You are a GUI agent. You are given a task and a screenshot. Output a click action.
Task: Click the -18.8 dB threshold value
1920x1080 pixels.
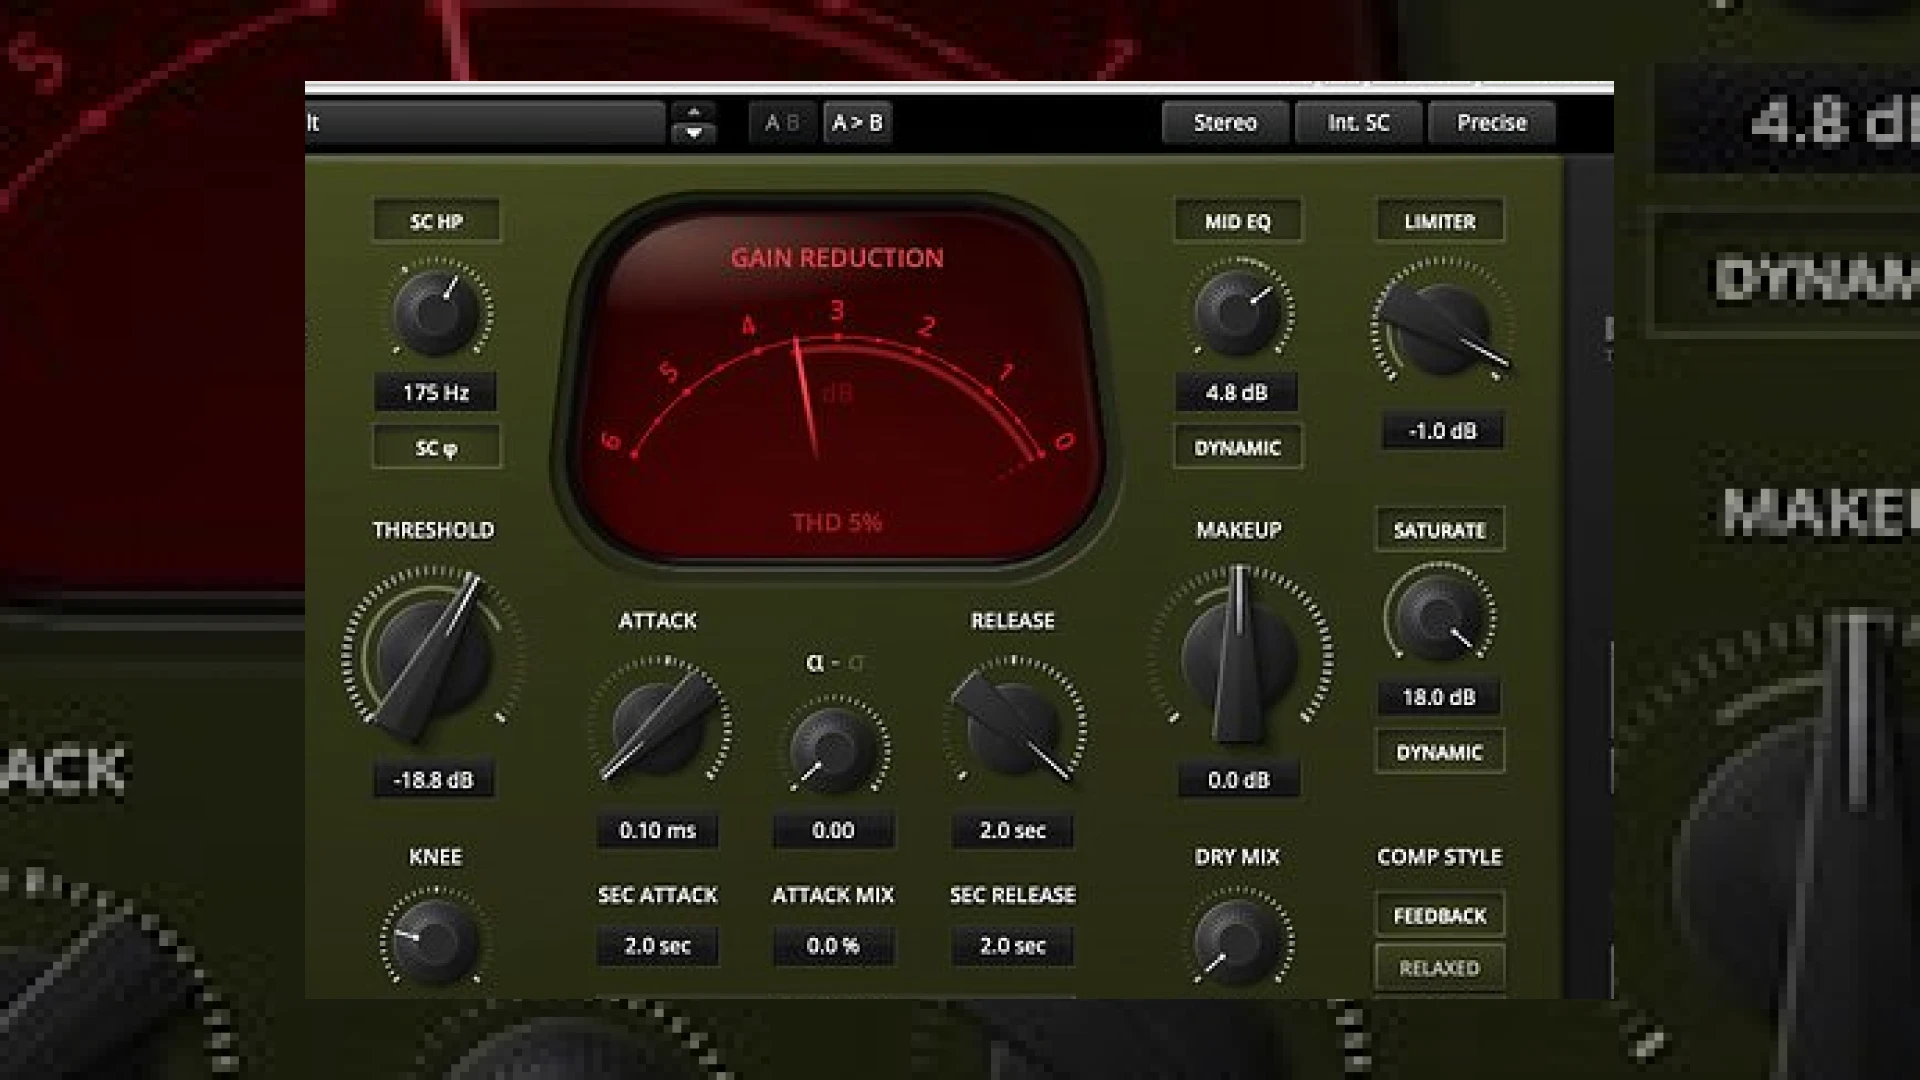[433, 780]
